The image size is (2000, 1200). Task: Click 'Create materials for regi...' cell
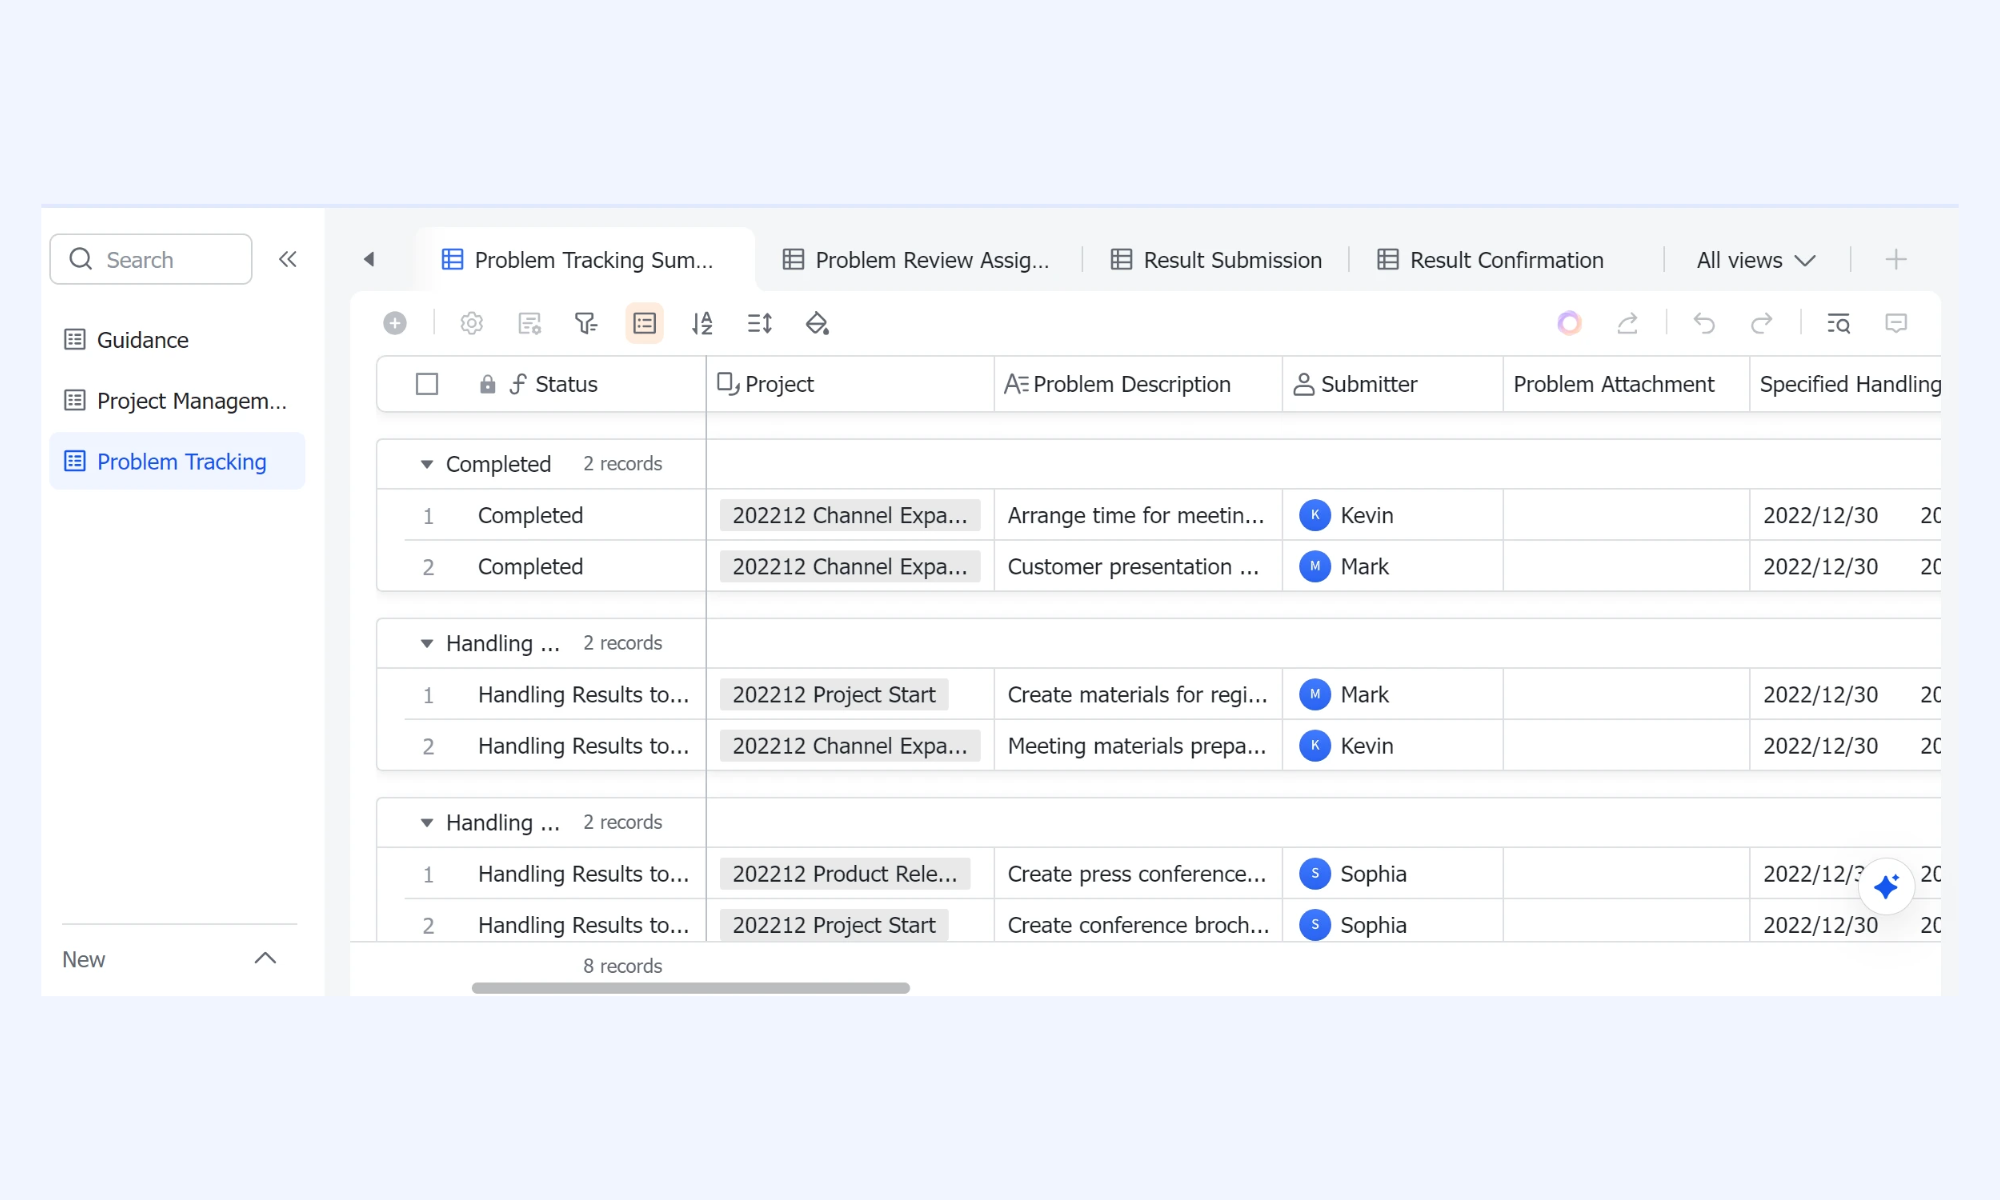click(x=1138, y=694)
